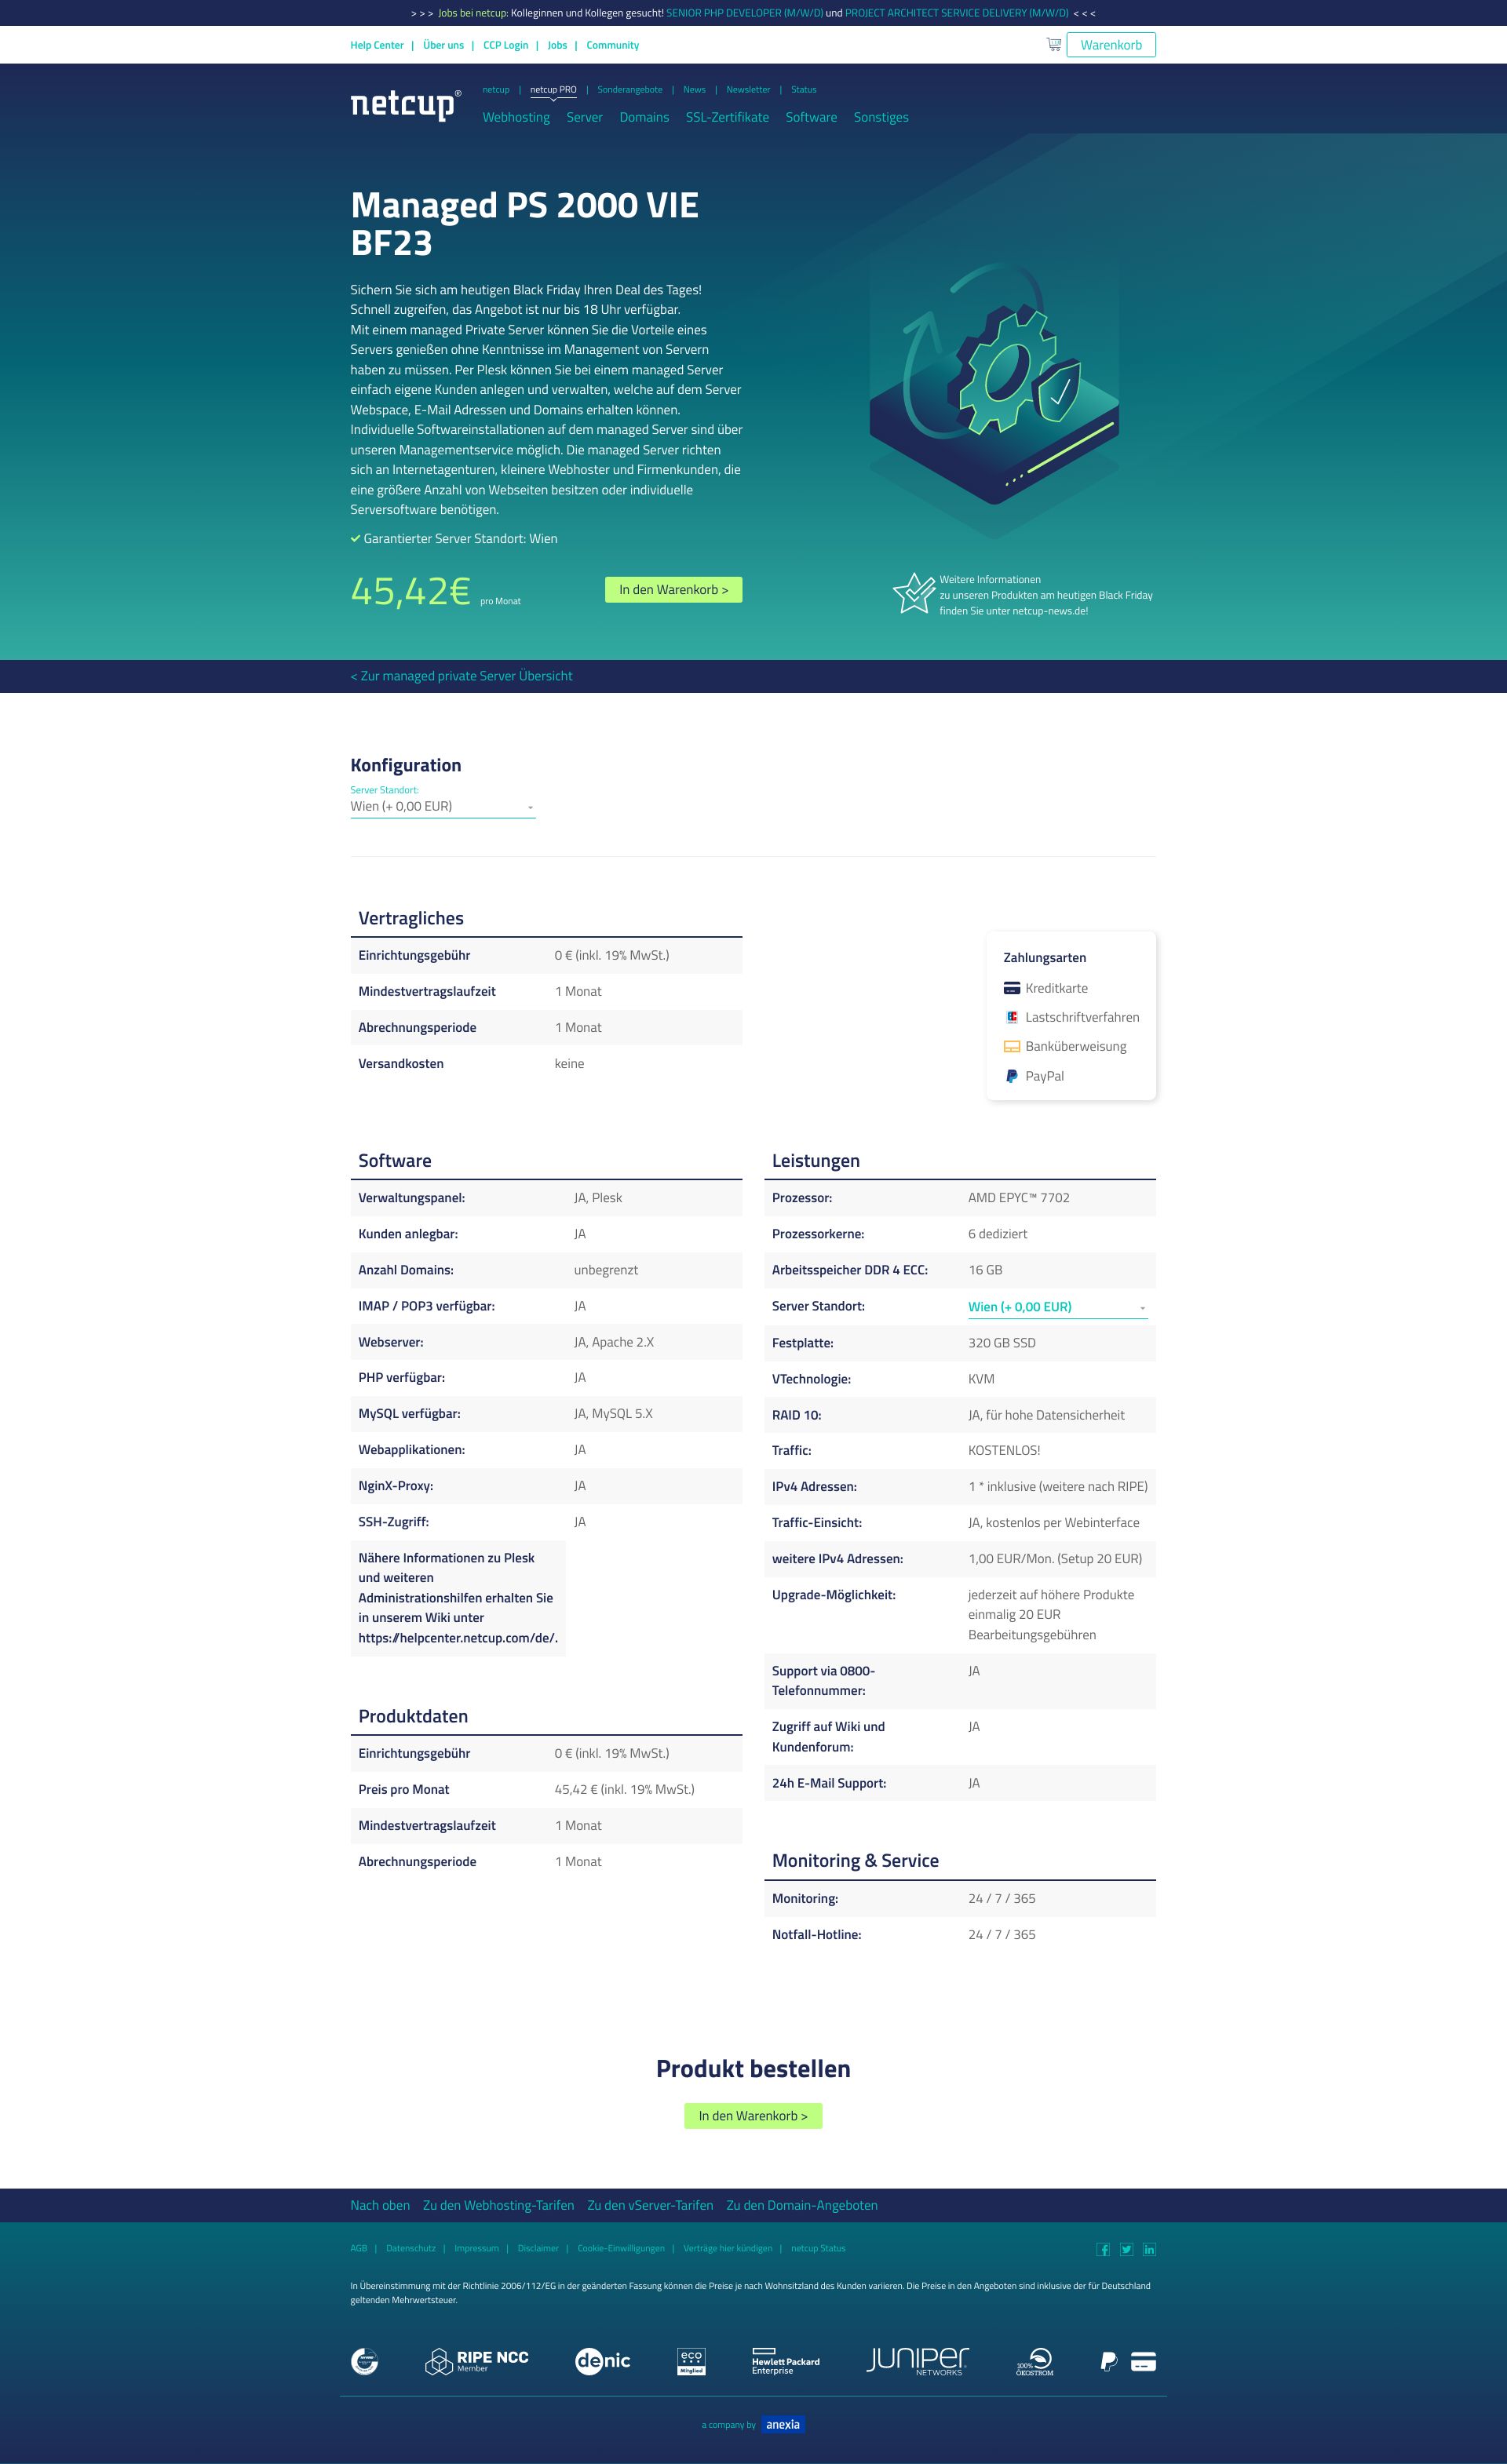Image resolution: width=1507 pixels, height=2464 pixels.
Task: Click In den Warenkorb next to price
Action: click(x=673, y=590)
